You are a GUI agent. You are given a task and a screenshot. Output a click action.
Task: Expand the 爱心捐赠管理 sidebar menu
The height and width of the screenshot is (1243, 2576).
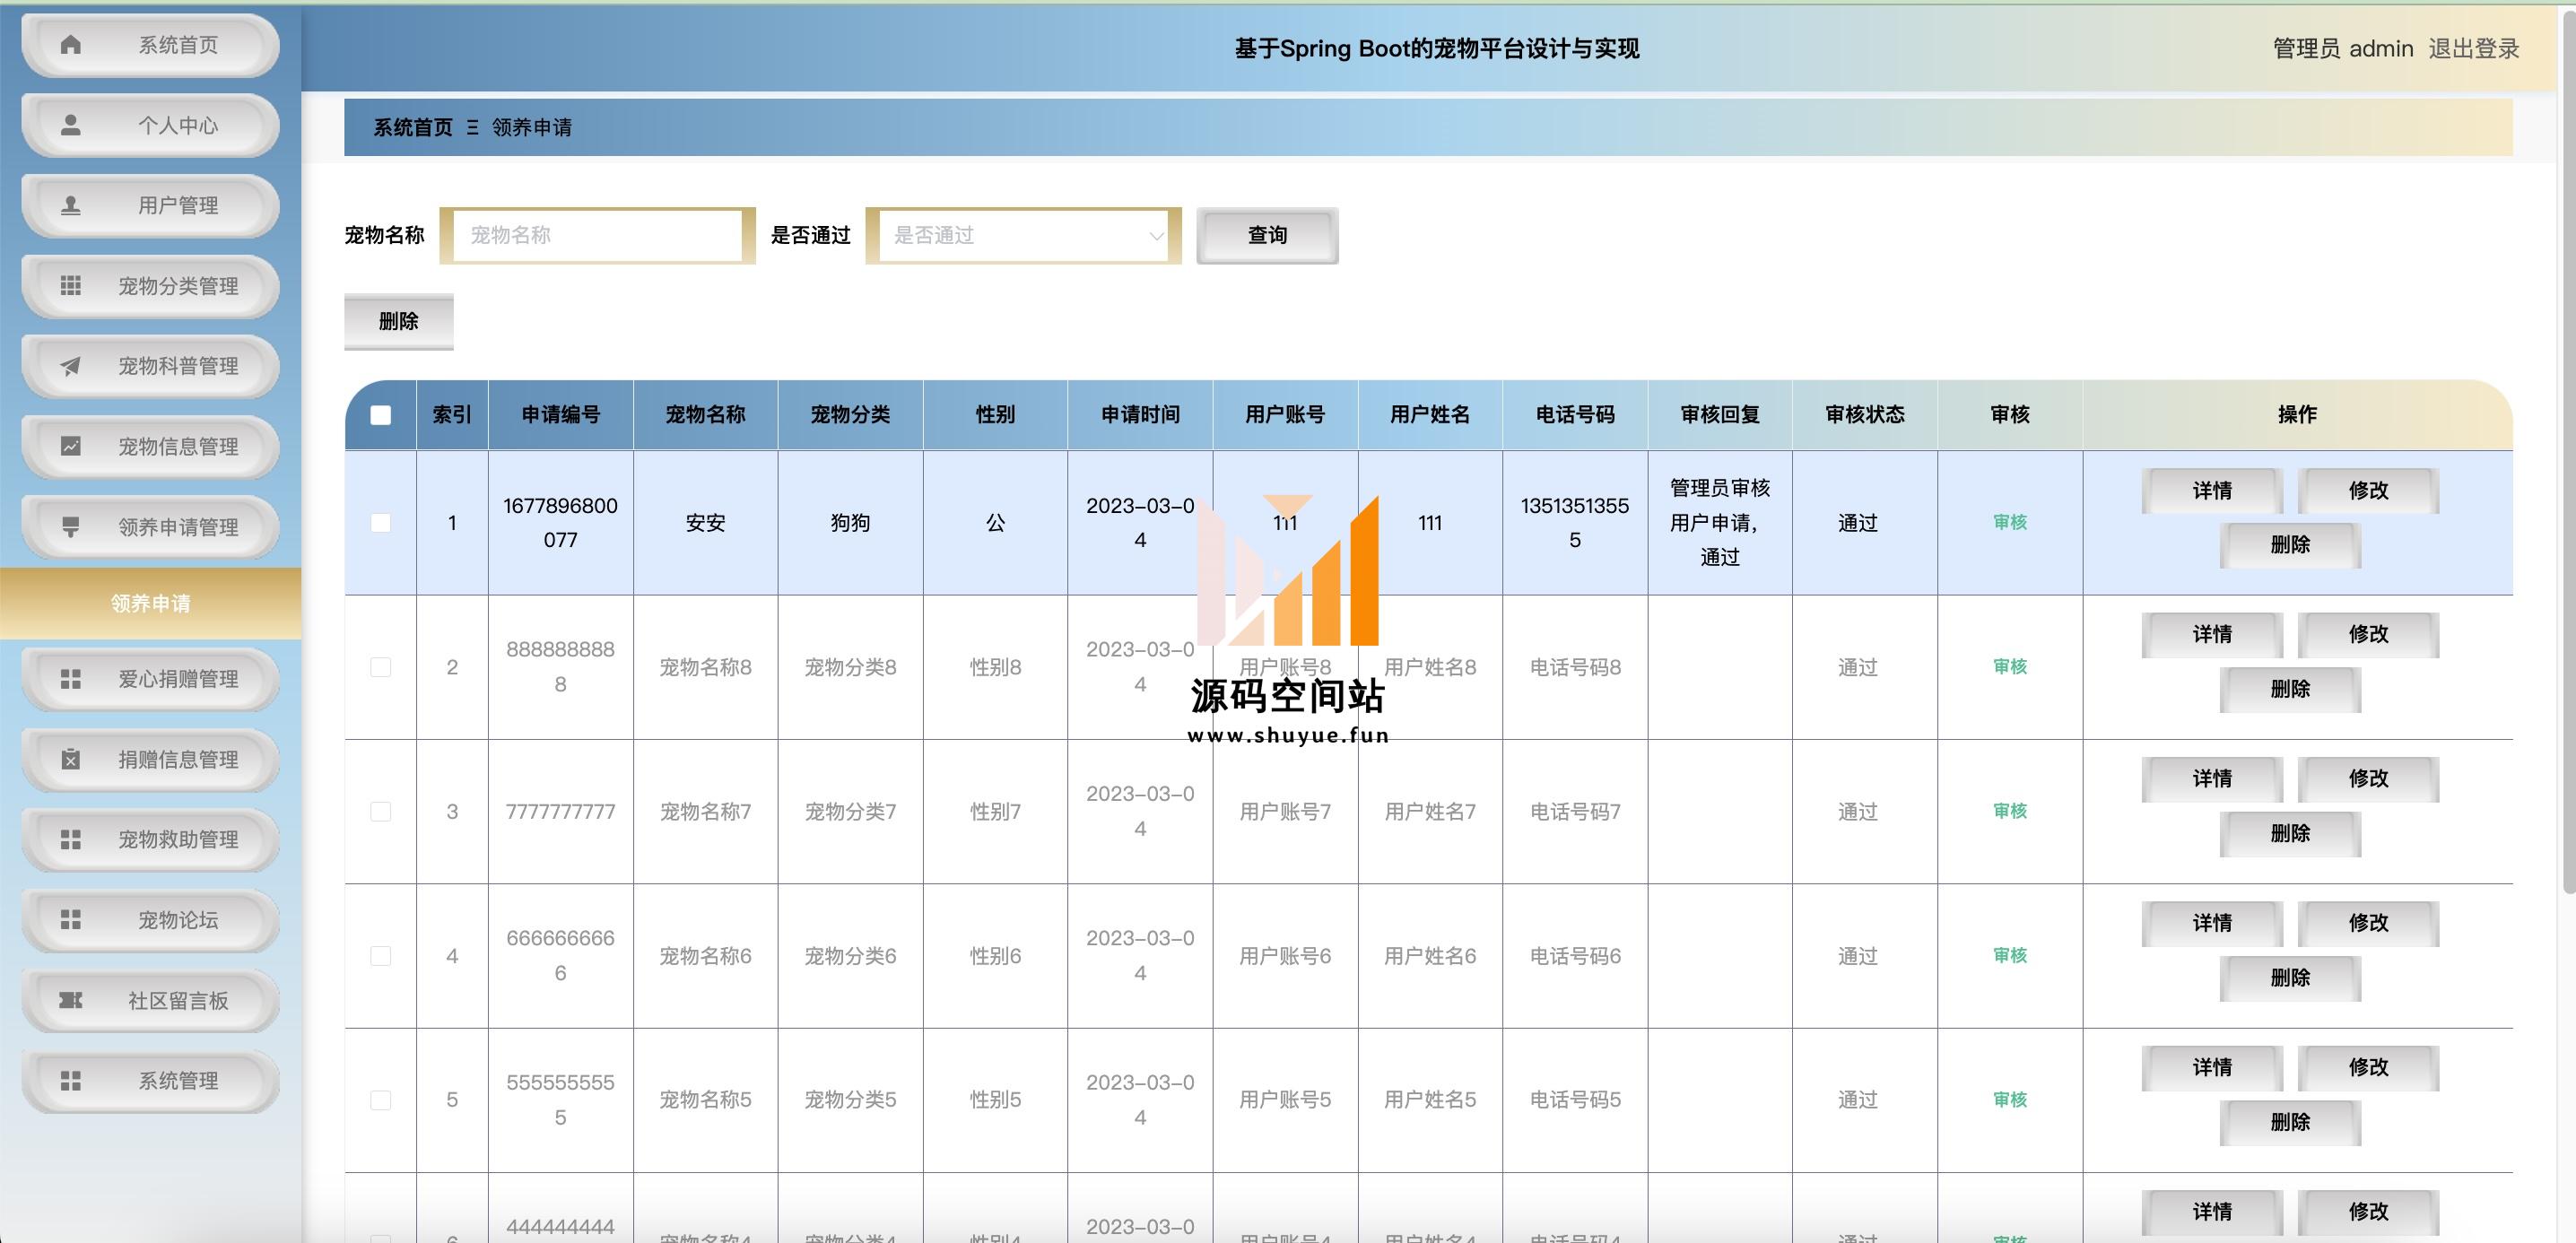tap(150, 679)
